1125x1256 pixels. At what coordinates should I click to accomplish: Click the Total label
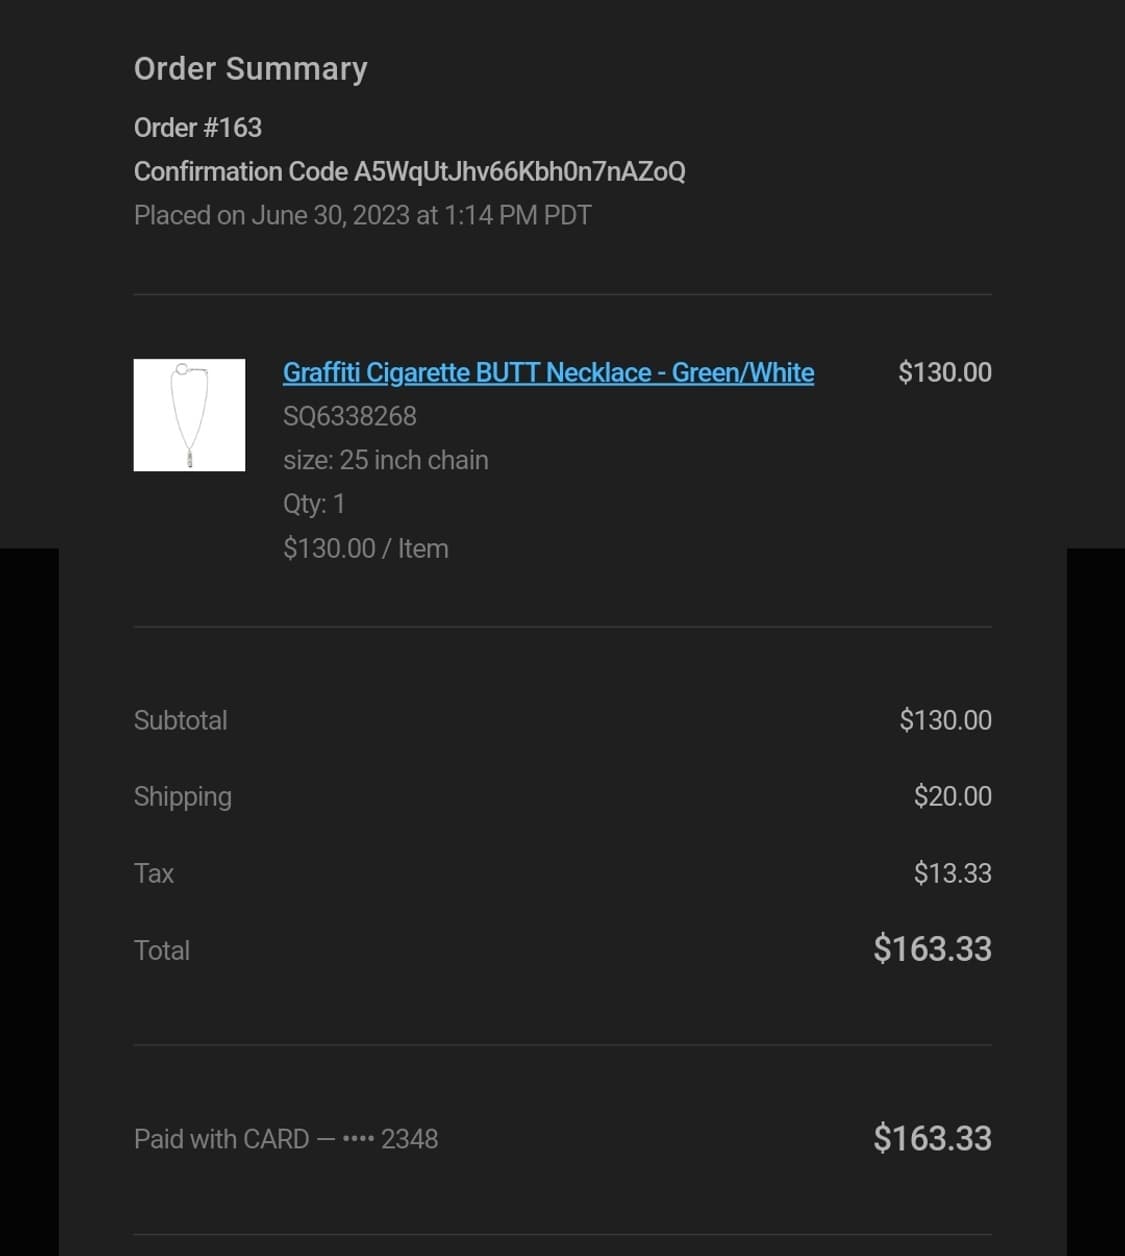tap(162, 951)
